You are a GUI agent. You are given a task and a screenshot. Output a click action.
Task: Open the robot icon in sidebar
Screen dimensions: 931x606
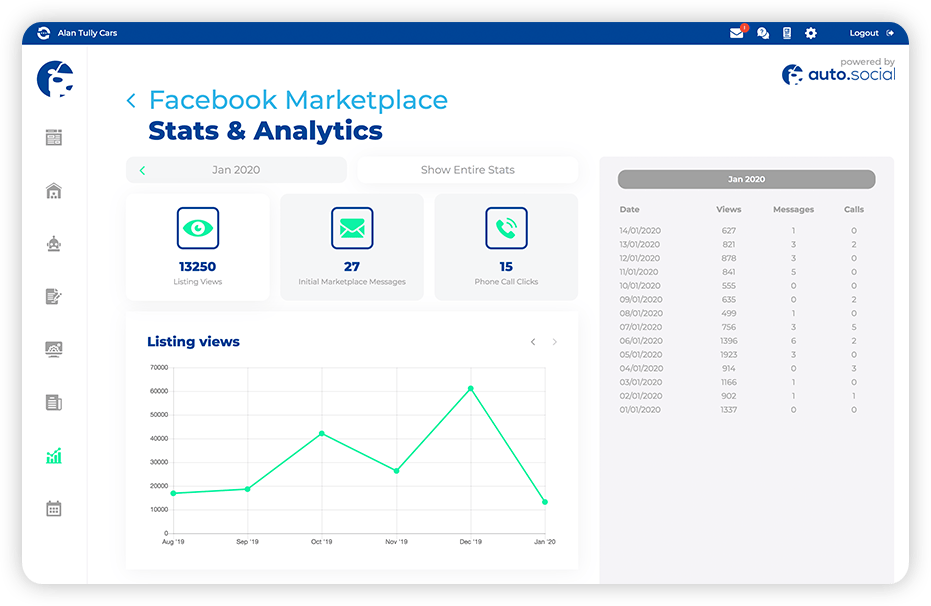54,243
